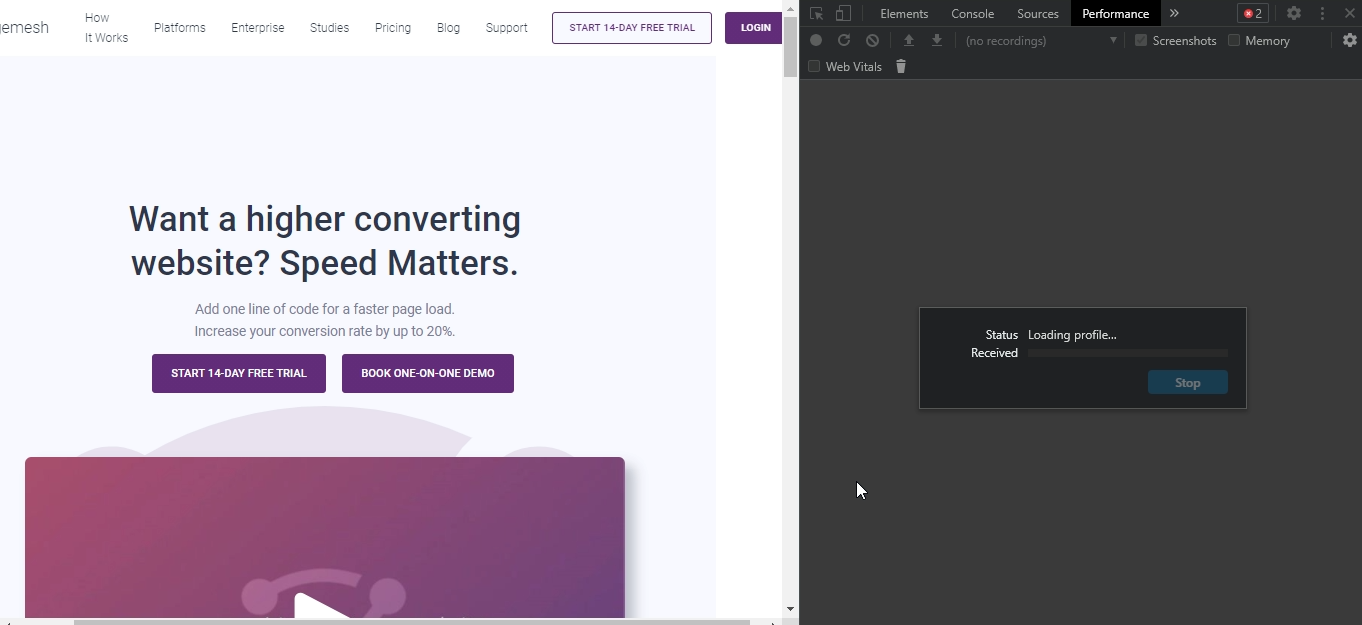
Task: Click the hero Start 14-Day Free Trial button
Action: 239,373
